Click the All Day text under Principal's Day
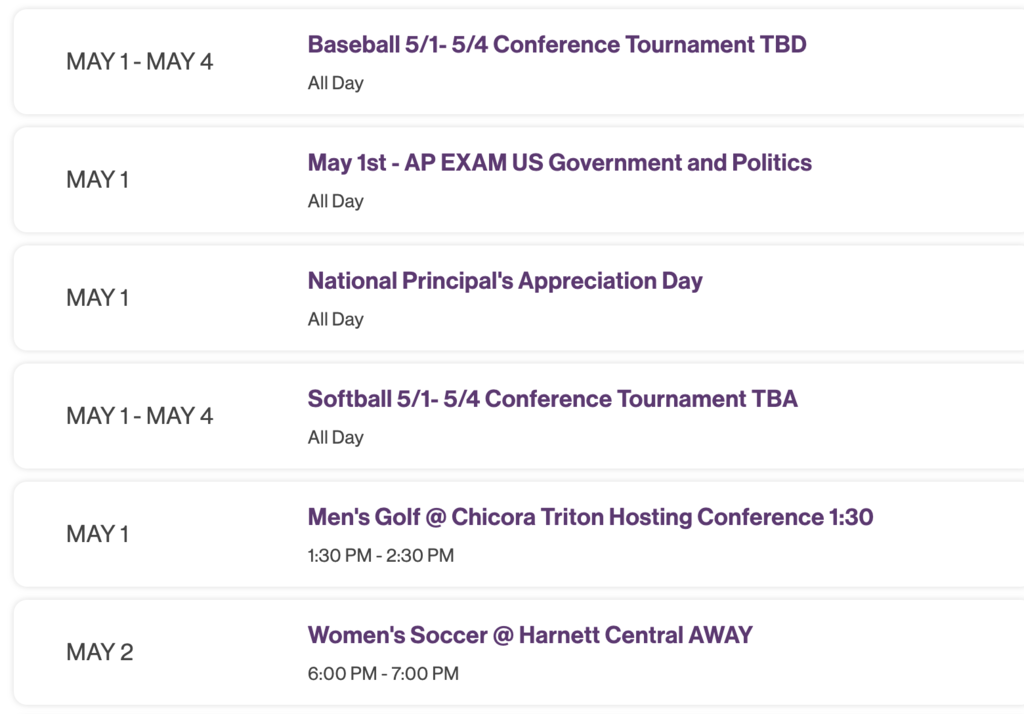The height and width of the screenshot is (714, 1024). click(x=335, y=319)
